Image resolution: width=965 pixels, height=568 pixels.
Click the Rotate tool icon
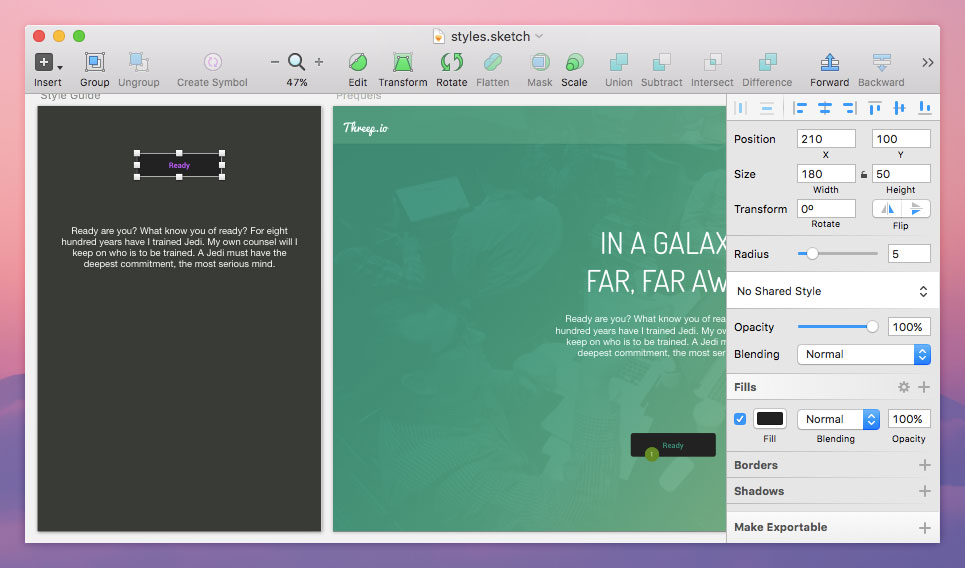click(x=451, y=62)
